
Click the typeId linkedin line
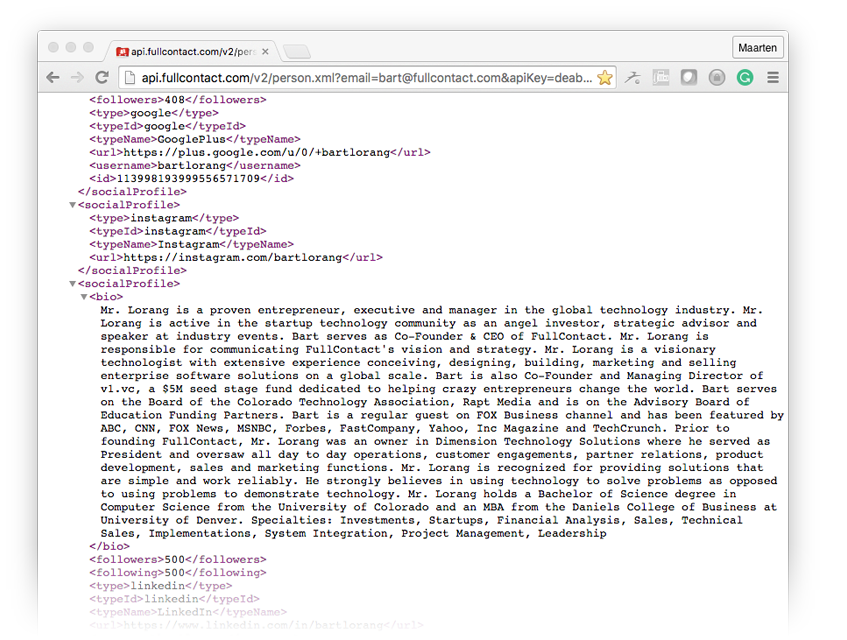point(174,599)
